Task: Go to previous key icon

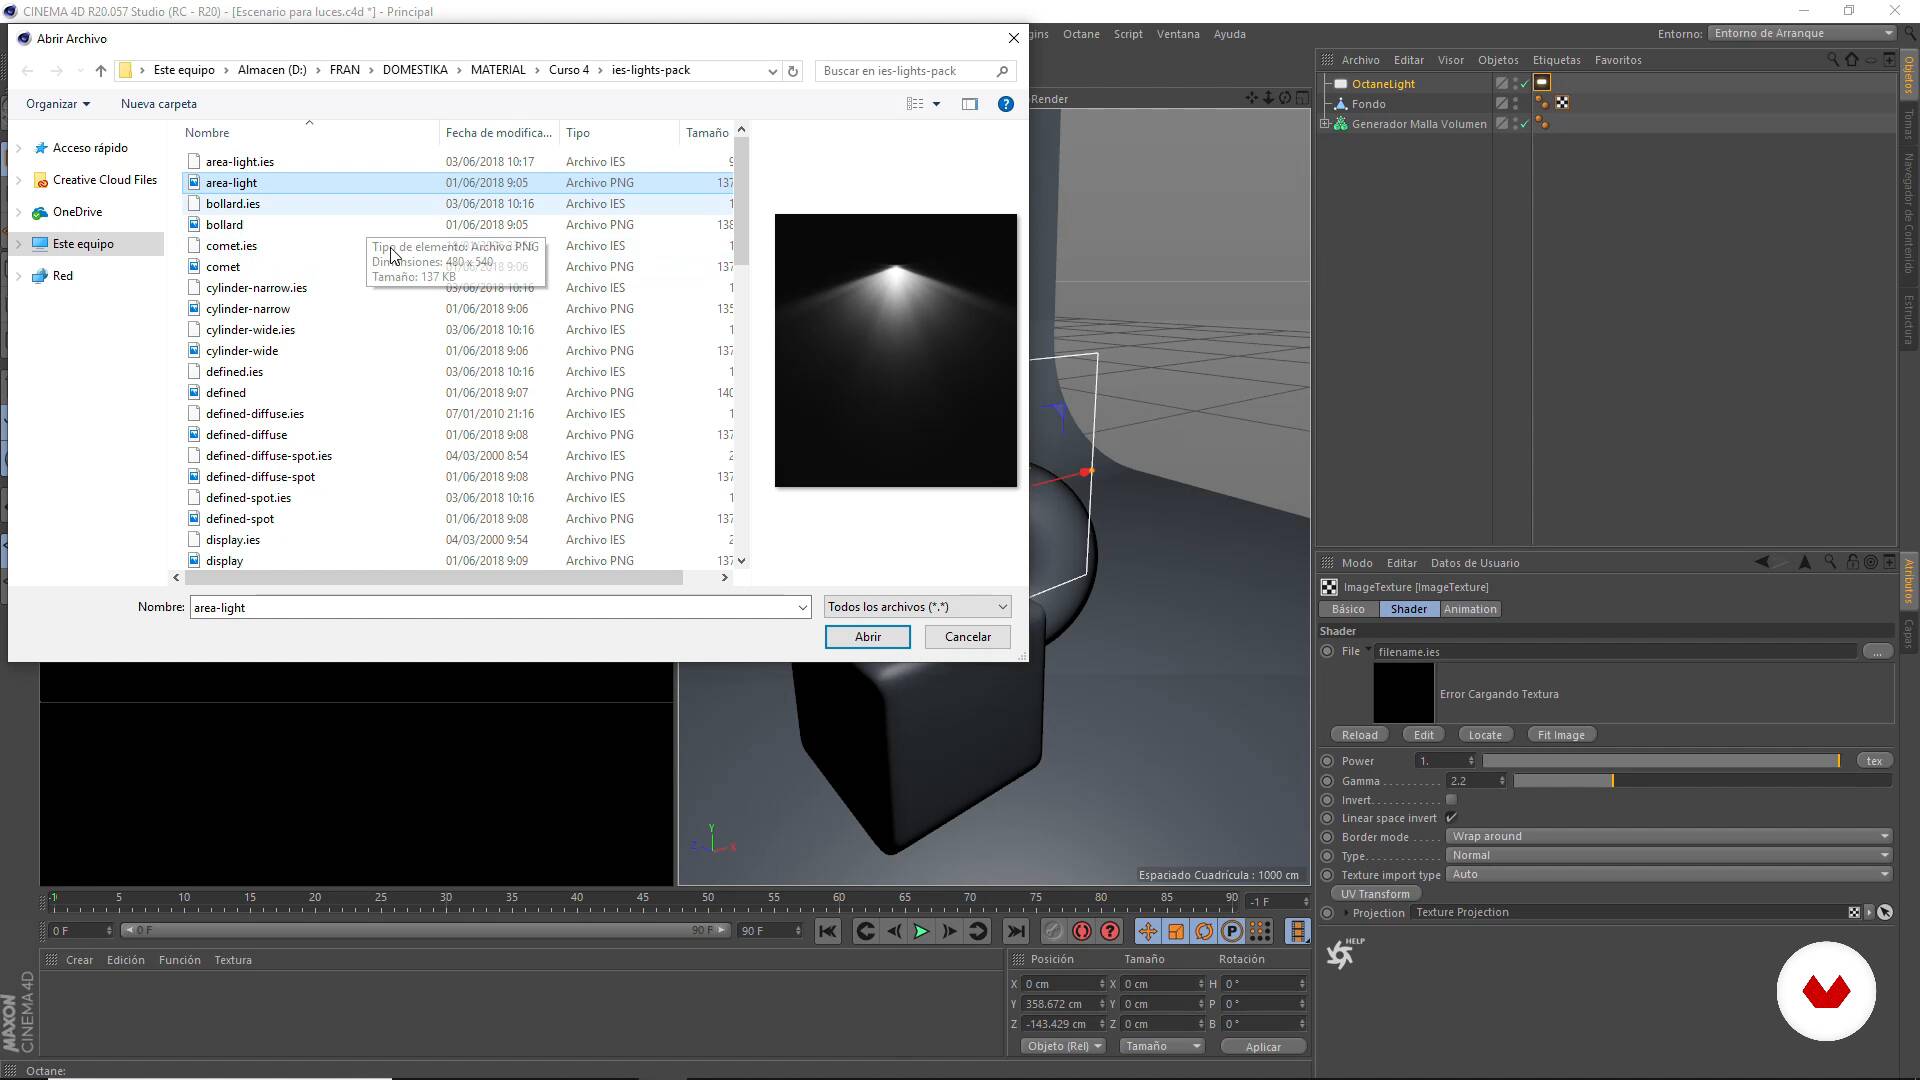Action: tap(866, 932)
